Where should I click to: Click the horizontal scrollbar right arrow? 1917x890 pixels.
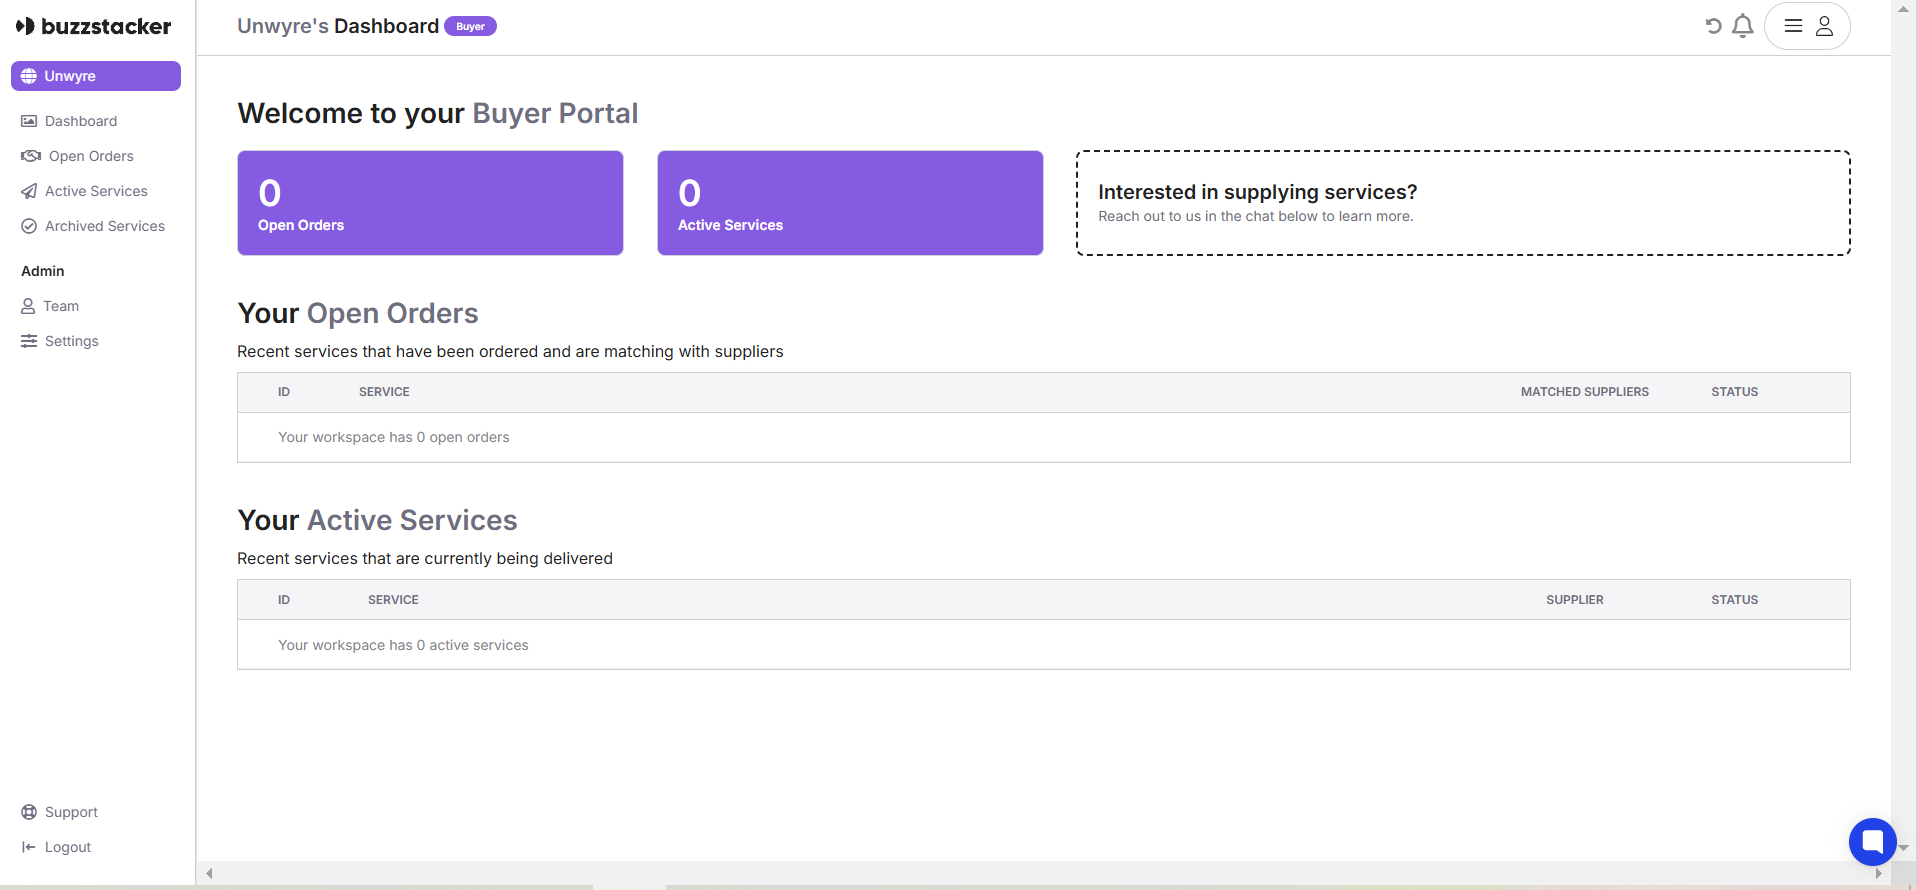[x=1878, y=873]
